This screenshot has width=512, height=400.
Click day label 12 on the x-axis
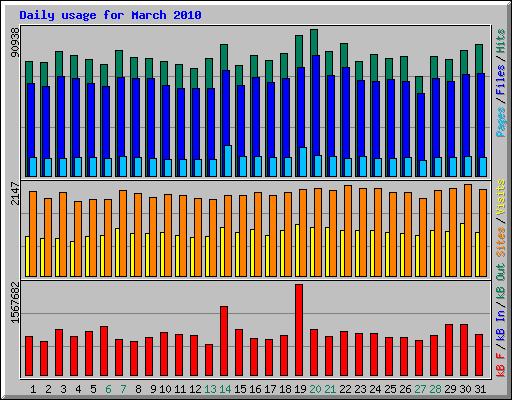(x=195, y=389)
